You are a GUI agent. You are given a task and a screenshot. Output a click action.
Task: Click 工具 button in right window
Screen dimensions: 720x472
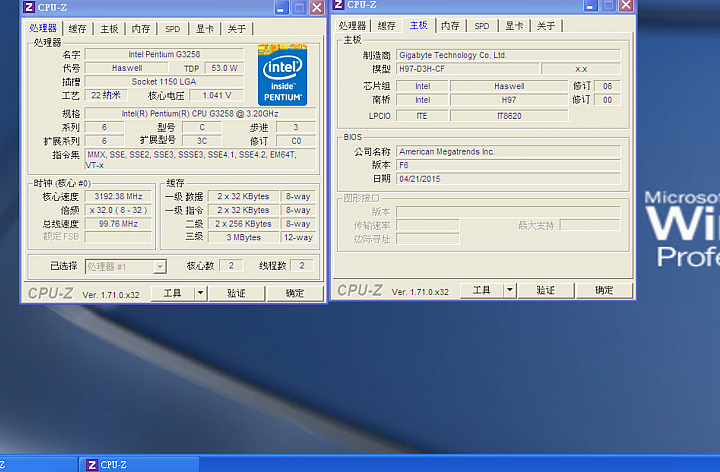[x=482, y=290]
